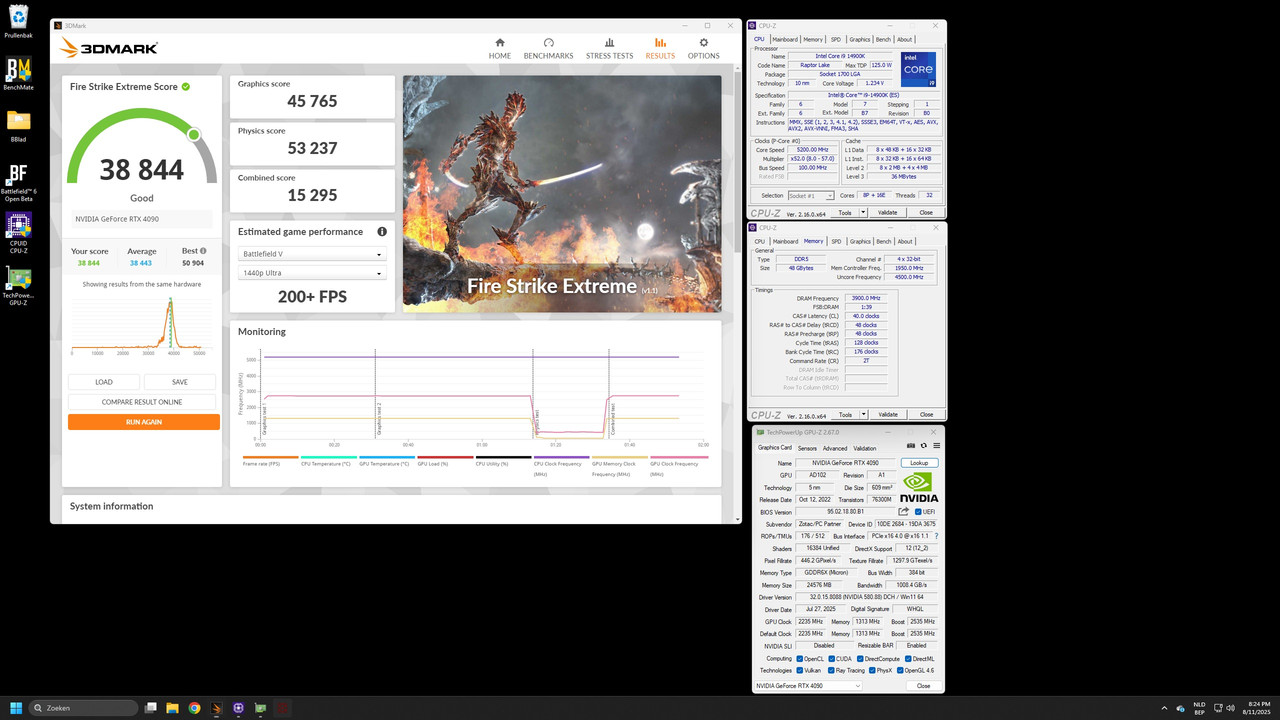Toggle PhysX checkbox in GPU-Z
Screen dimensions: 1280x720
(872, 670)
